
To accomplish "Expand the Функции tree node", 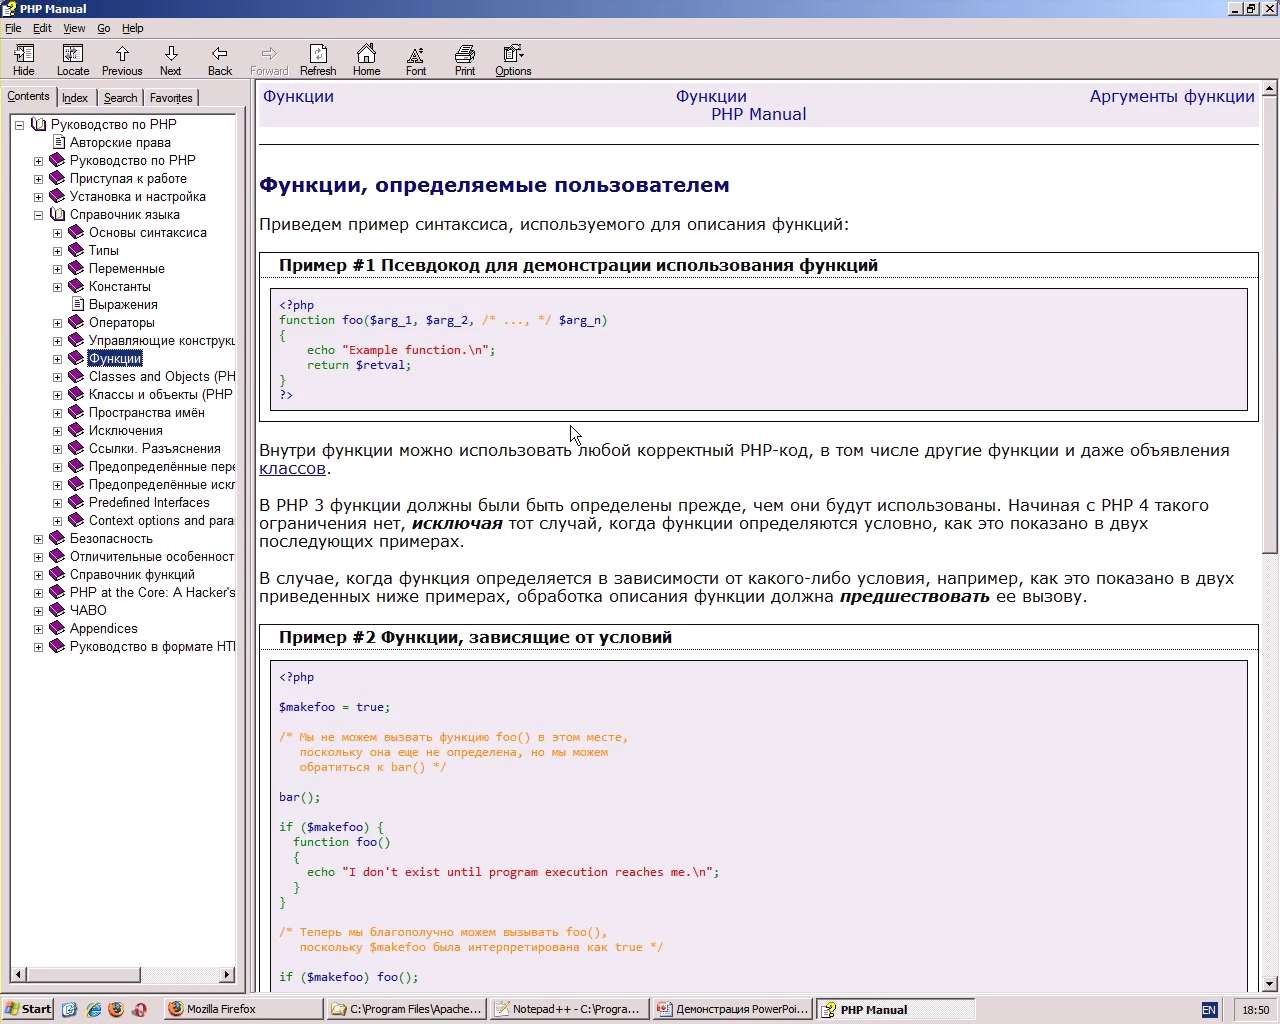I will point(57,359).
